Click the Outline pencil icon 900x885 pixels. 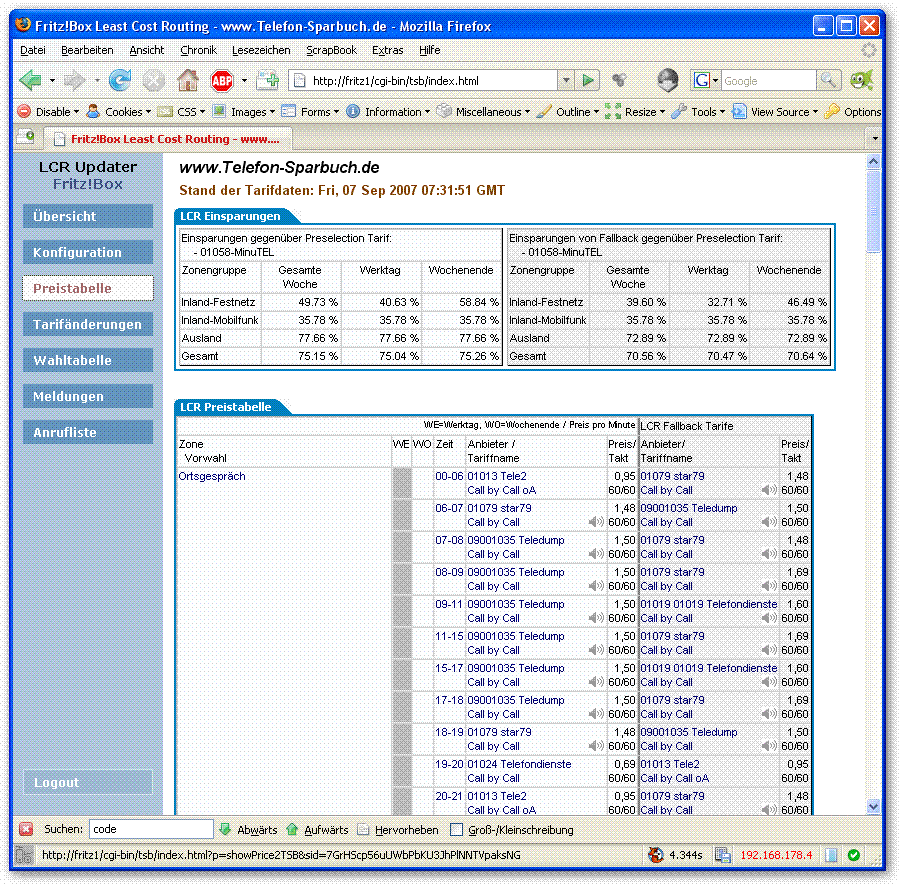pyautogui.click(x=544, y=111)
